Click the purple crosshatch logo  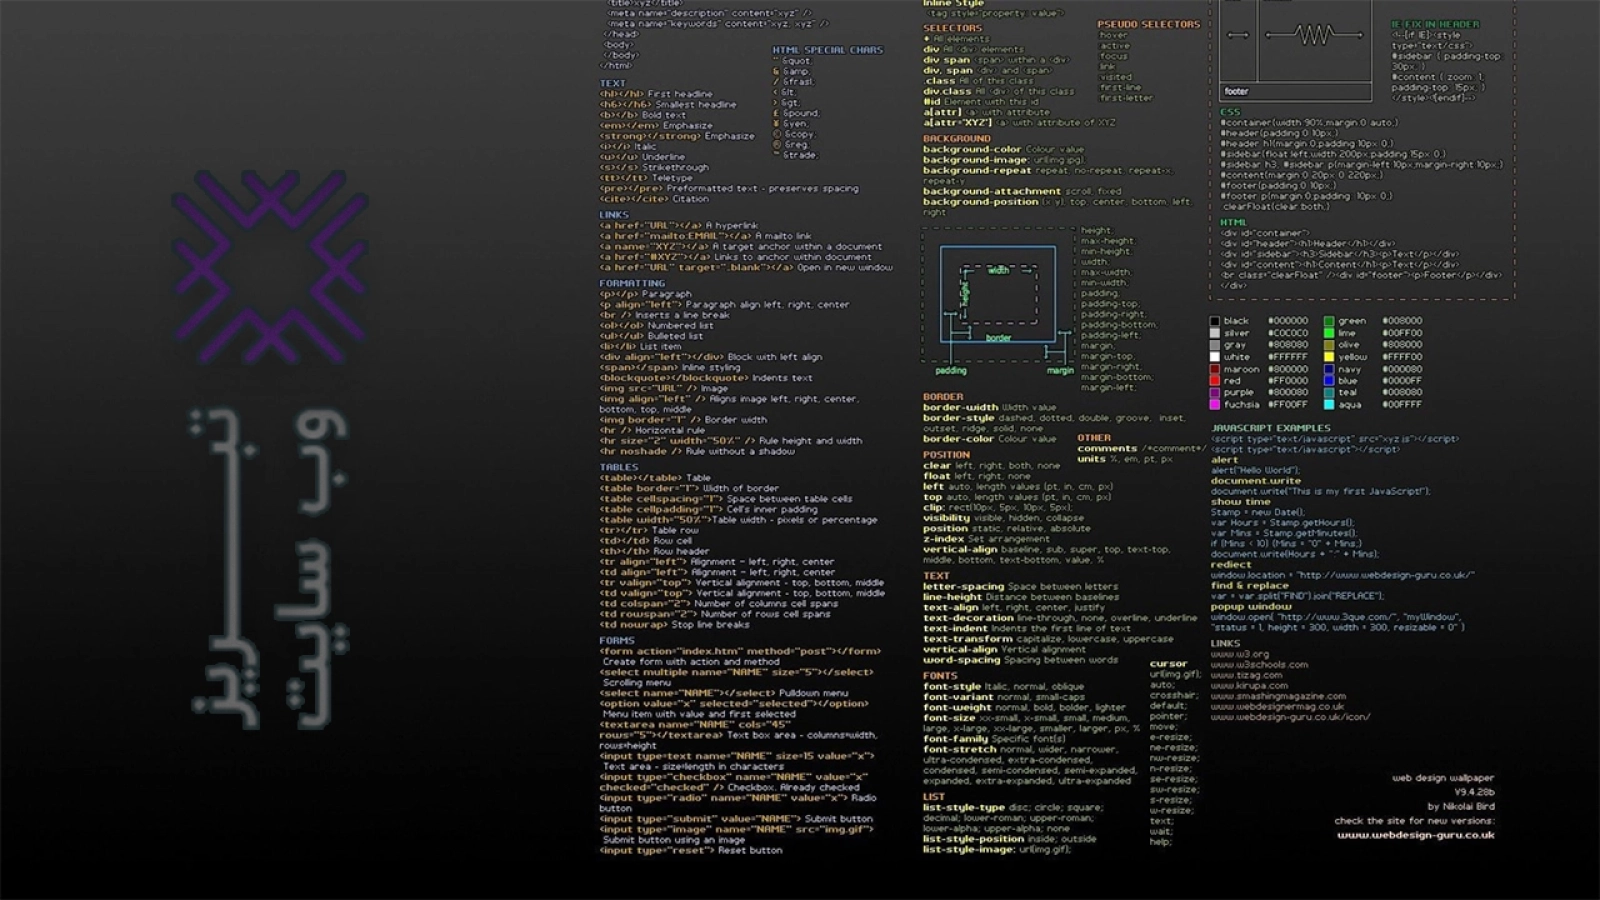[x=270, y=267]
